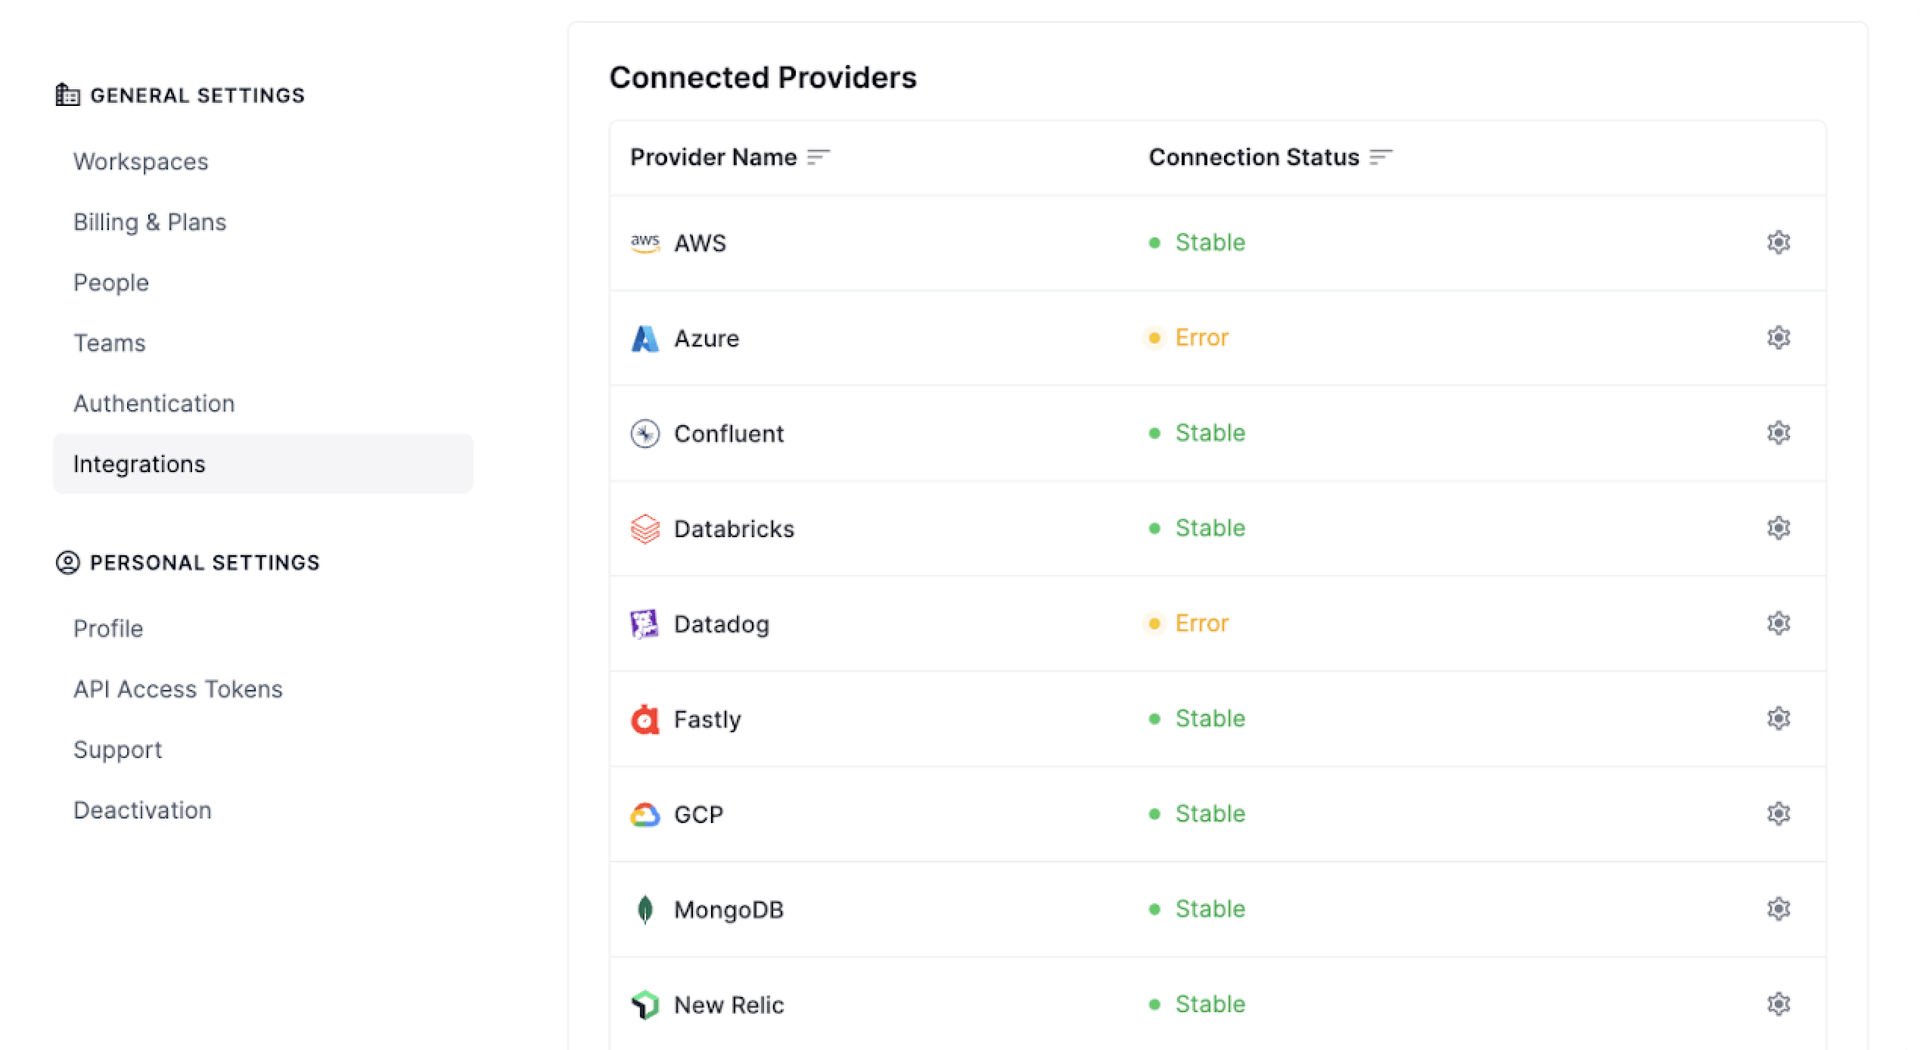
Task: Click the gear icon in Azure row
Action: click(1778, 338)
